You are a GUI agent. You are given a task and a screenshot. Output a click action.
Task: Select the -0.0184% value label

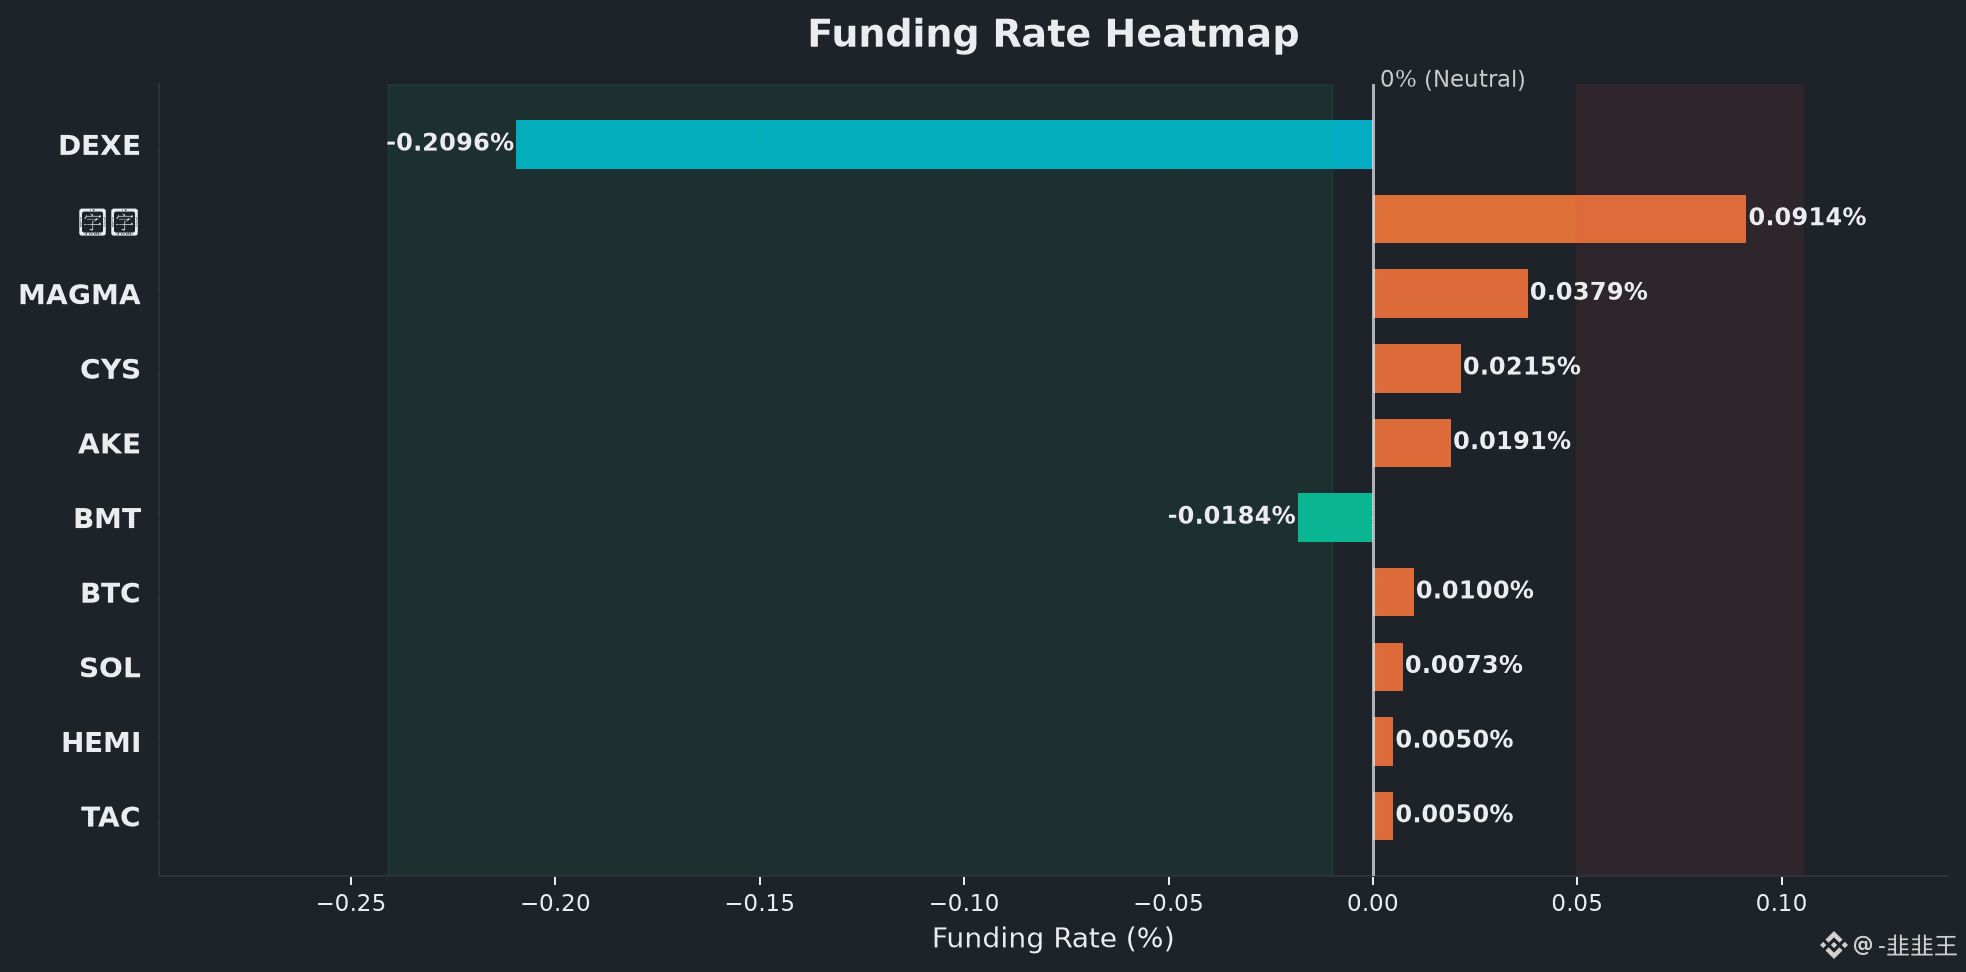point(1231,516)
